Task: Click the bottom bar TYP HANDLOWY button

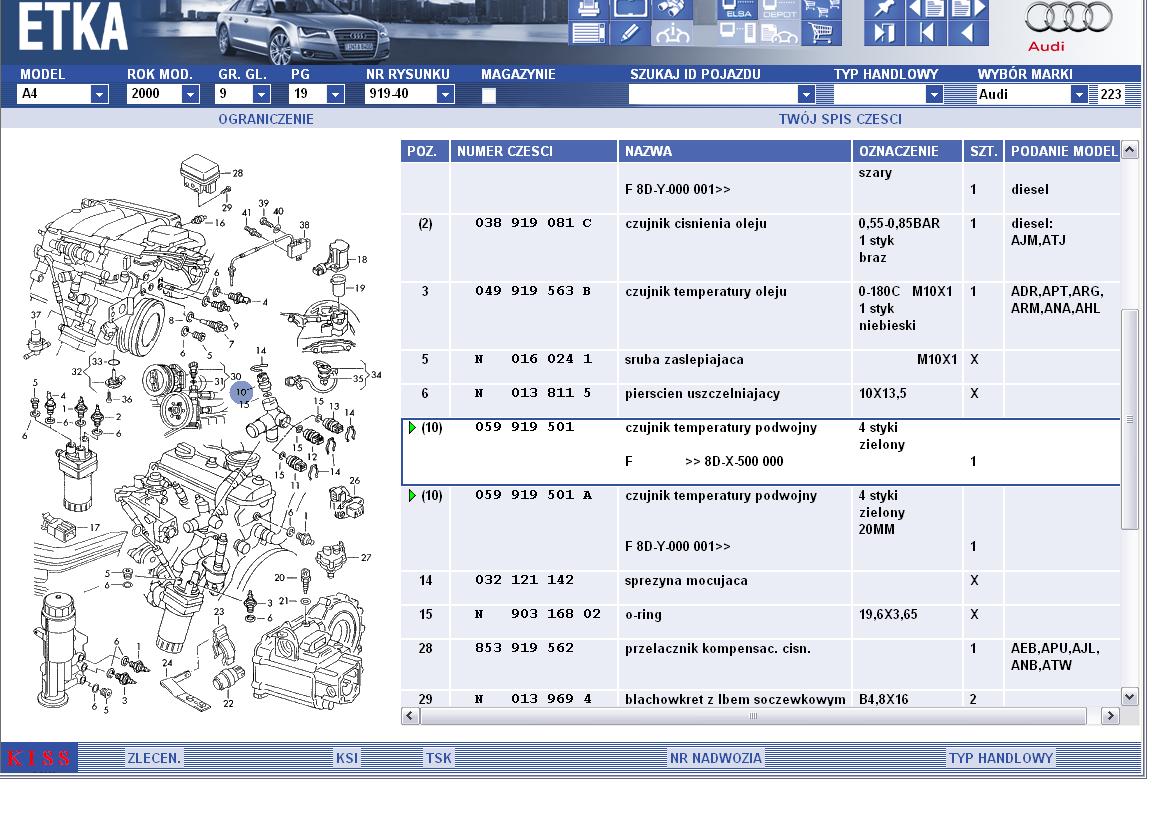Action: [x=1001, y=758]
